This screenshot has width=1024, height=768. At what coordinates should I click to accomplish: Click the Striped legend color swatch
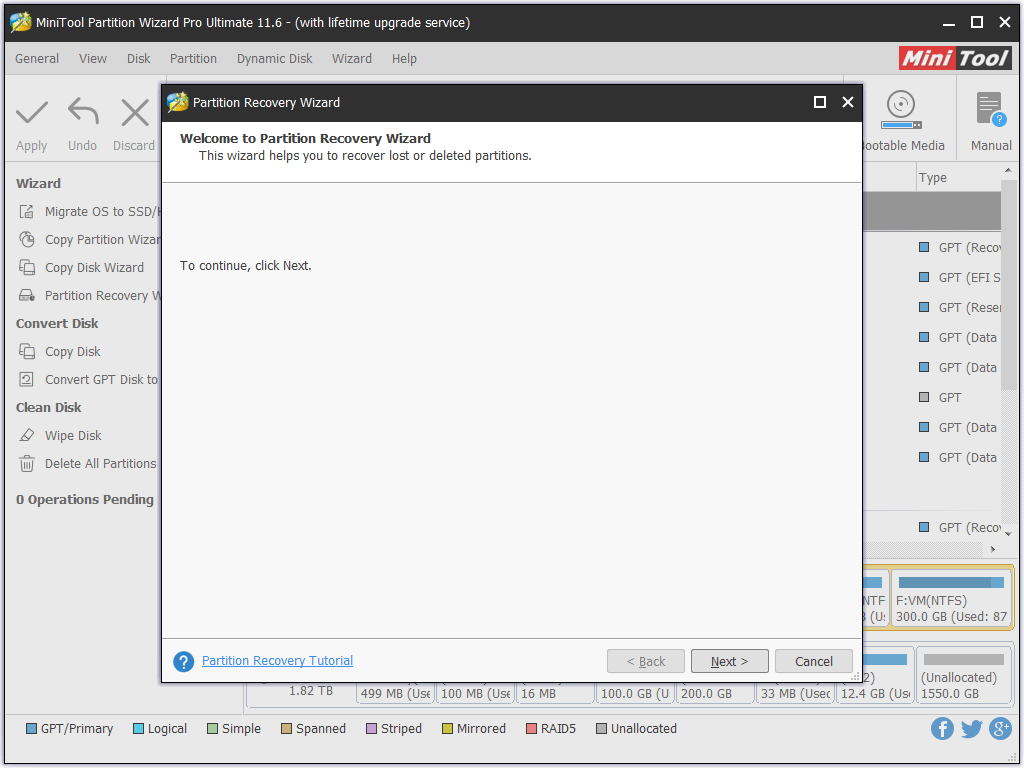click(x=372, y=729)
